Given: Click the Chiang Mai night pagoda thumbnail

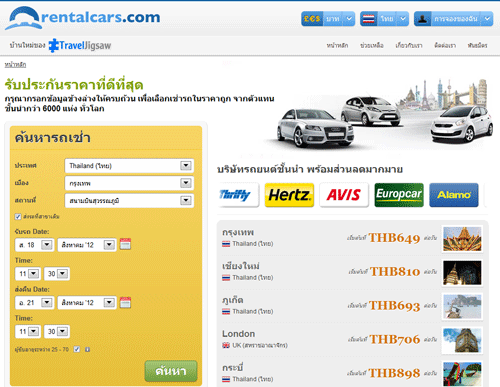Looking at the screenshot, I should pyautogui.click(x=462, y=273).
